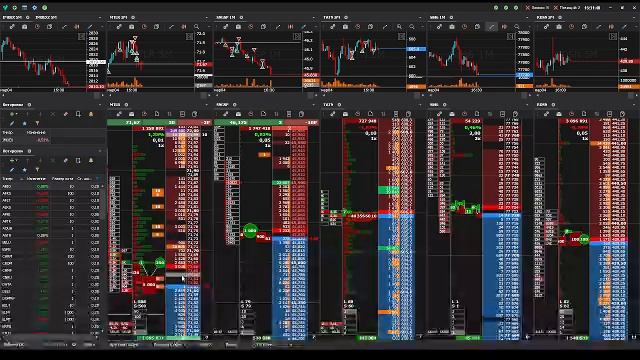Click the link icon in the fifth order book toolbar
The height and width of the screenshot is (360, 640).
coord(546,114)
